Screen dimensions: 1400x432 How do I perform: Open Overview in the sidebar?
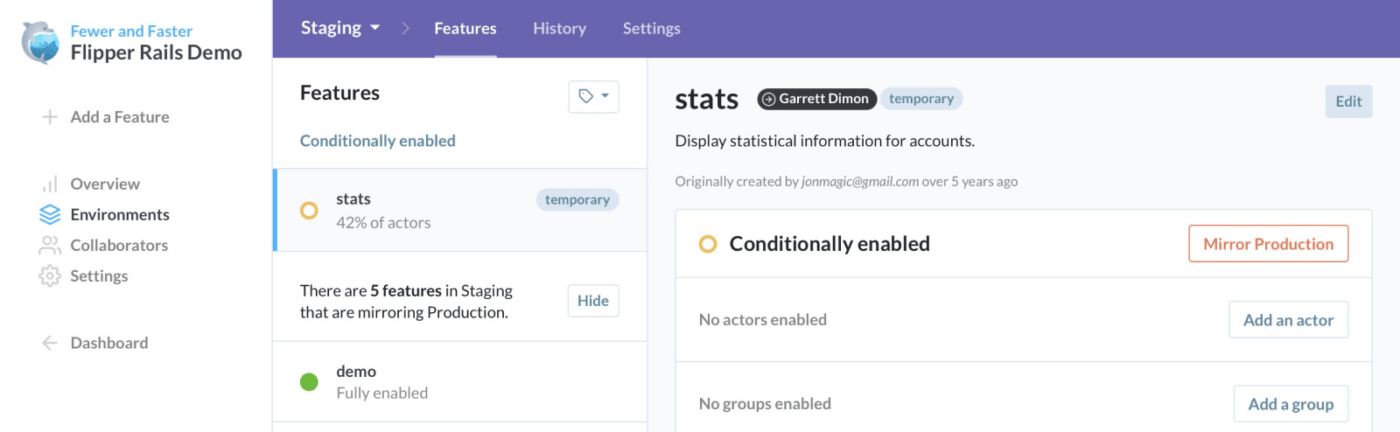tap(105, 184)
